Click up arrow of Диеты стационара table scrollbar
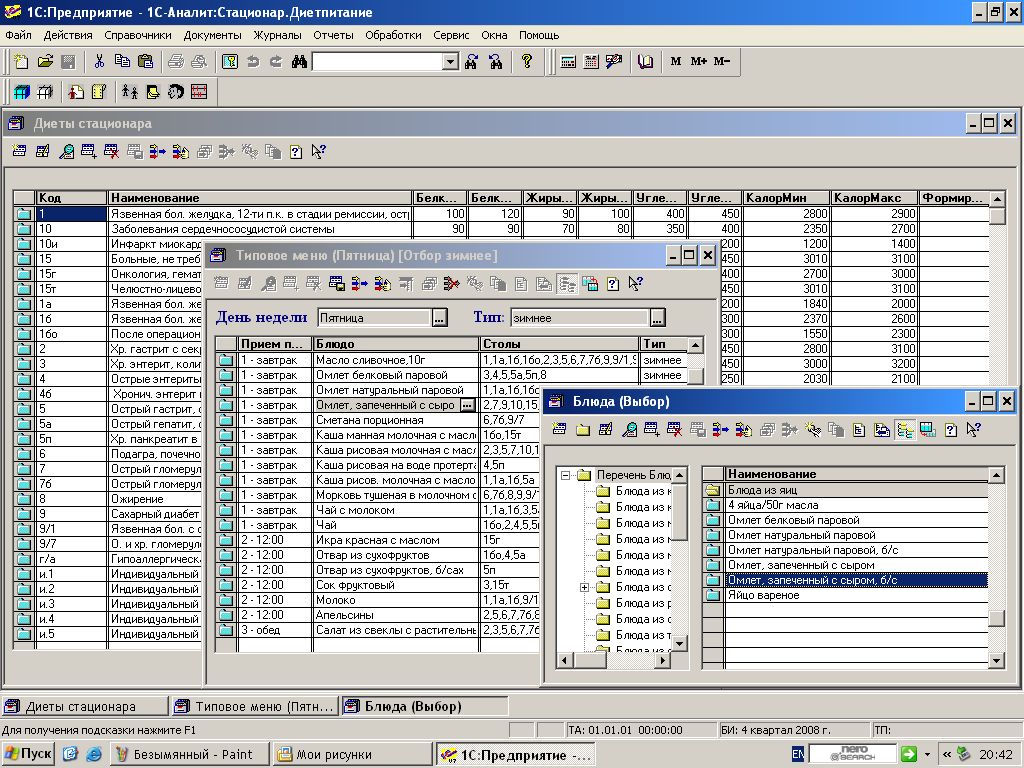Viewport: 1024px width, 768px height. [997, 199]
